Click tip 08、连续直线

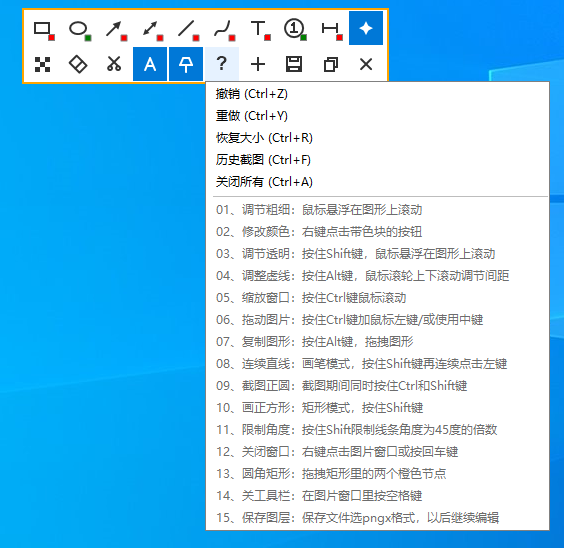click(377, 364)
